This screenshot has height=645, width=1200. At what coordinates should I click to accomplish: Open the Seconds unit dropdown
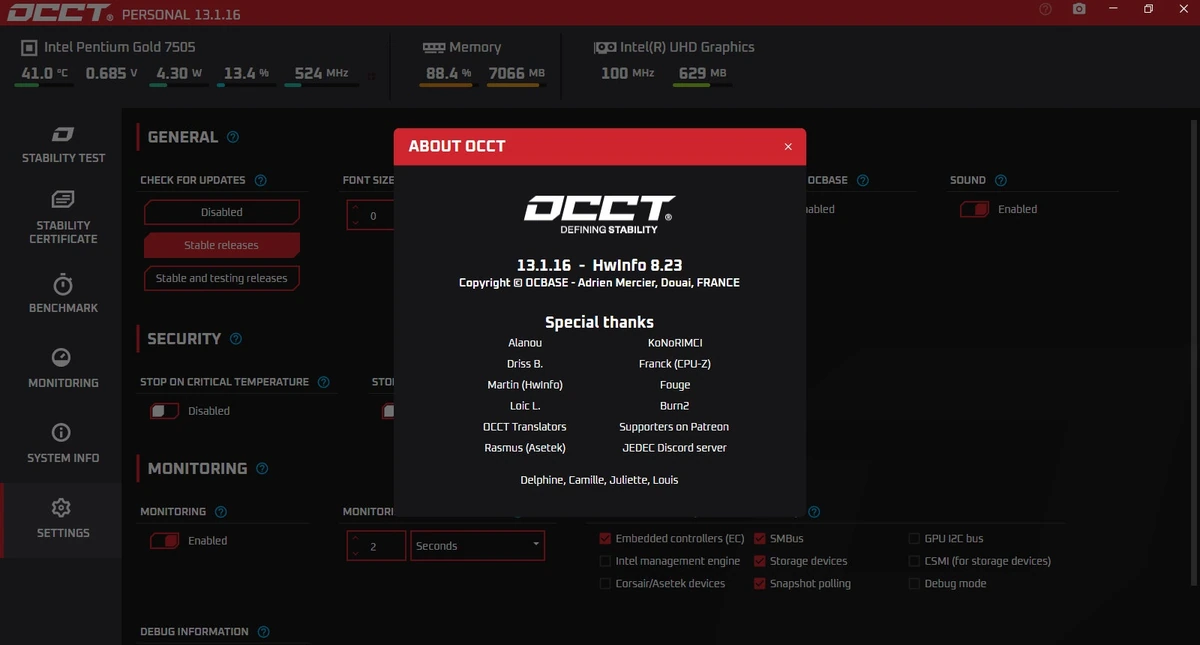point(478,546)
